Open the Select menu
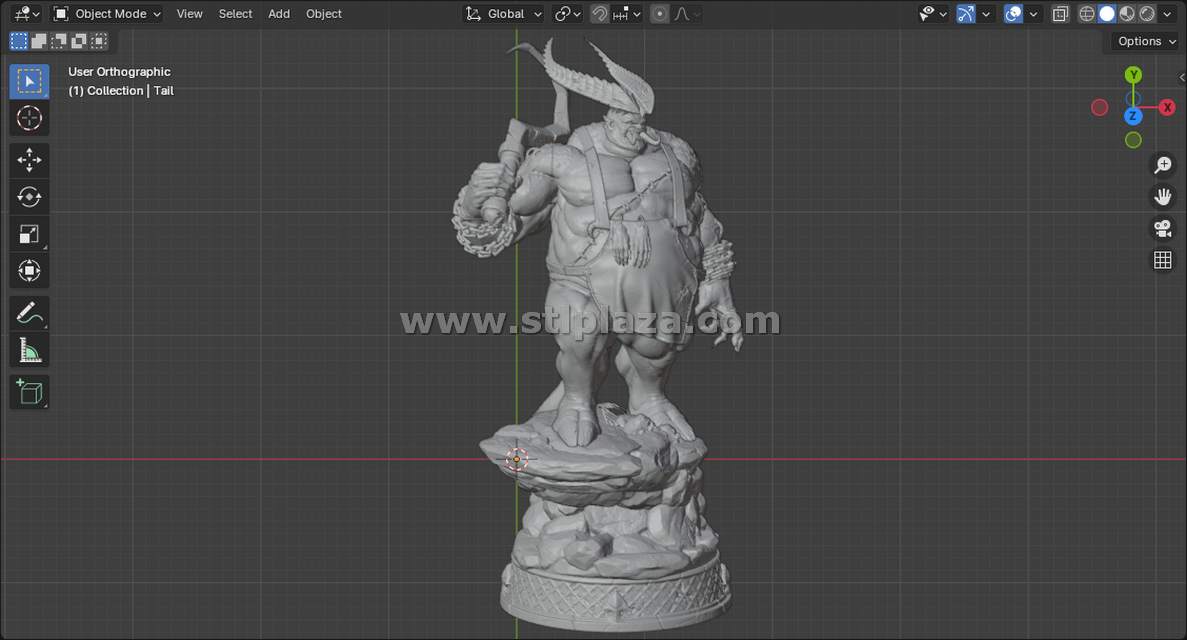The image size is (1187, 640). 235,14
